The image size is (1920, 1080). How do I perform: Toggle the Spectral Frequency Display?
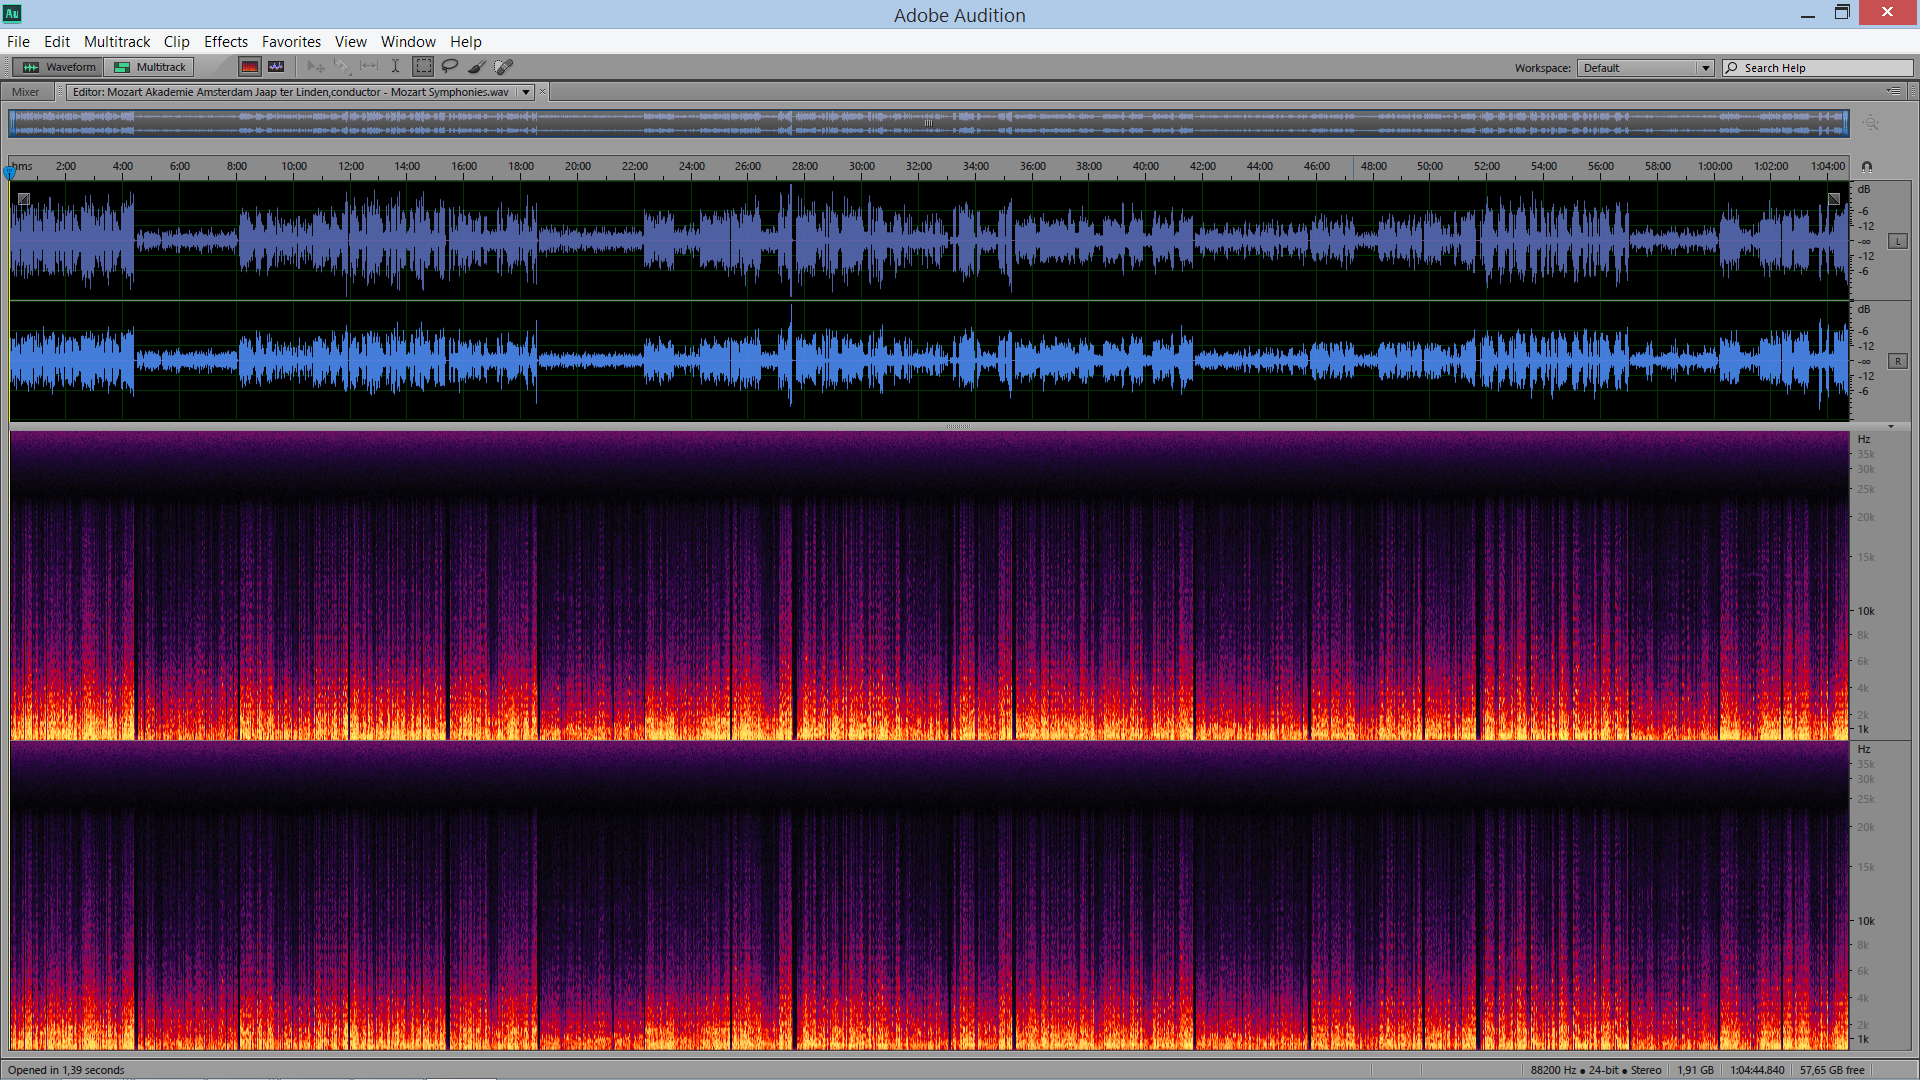(x=250, y=67)
